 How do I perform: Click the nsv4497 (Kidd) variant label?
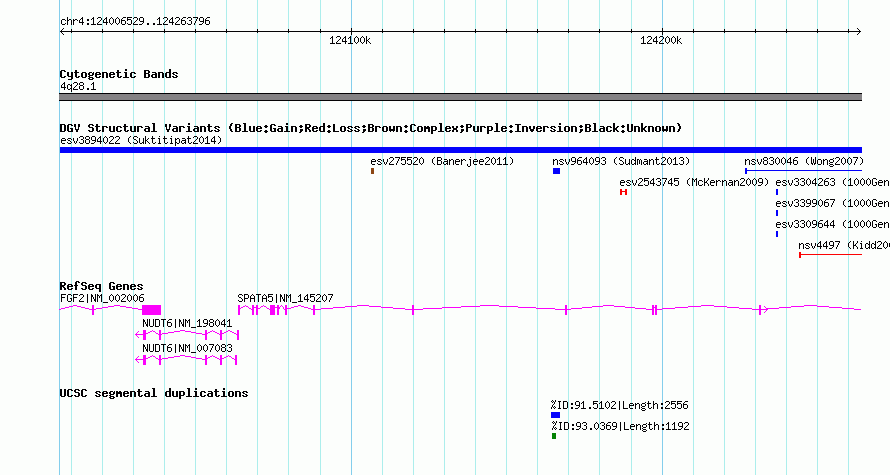point(843,245)
